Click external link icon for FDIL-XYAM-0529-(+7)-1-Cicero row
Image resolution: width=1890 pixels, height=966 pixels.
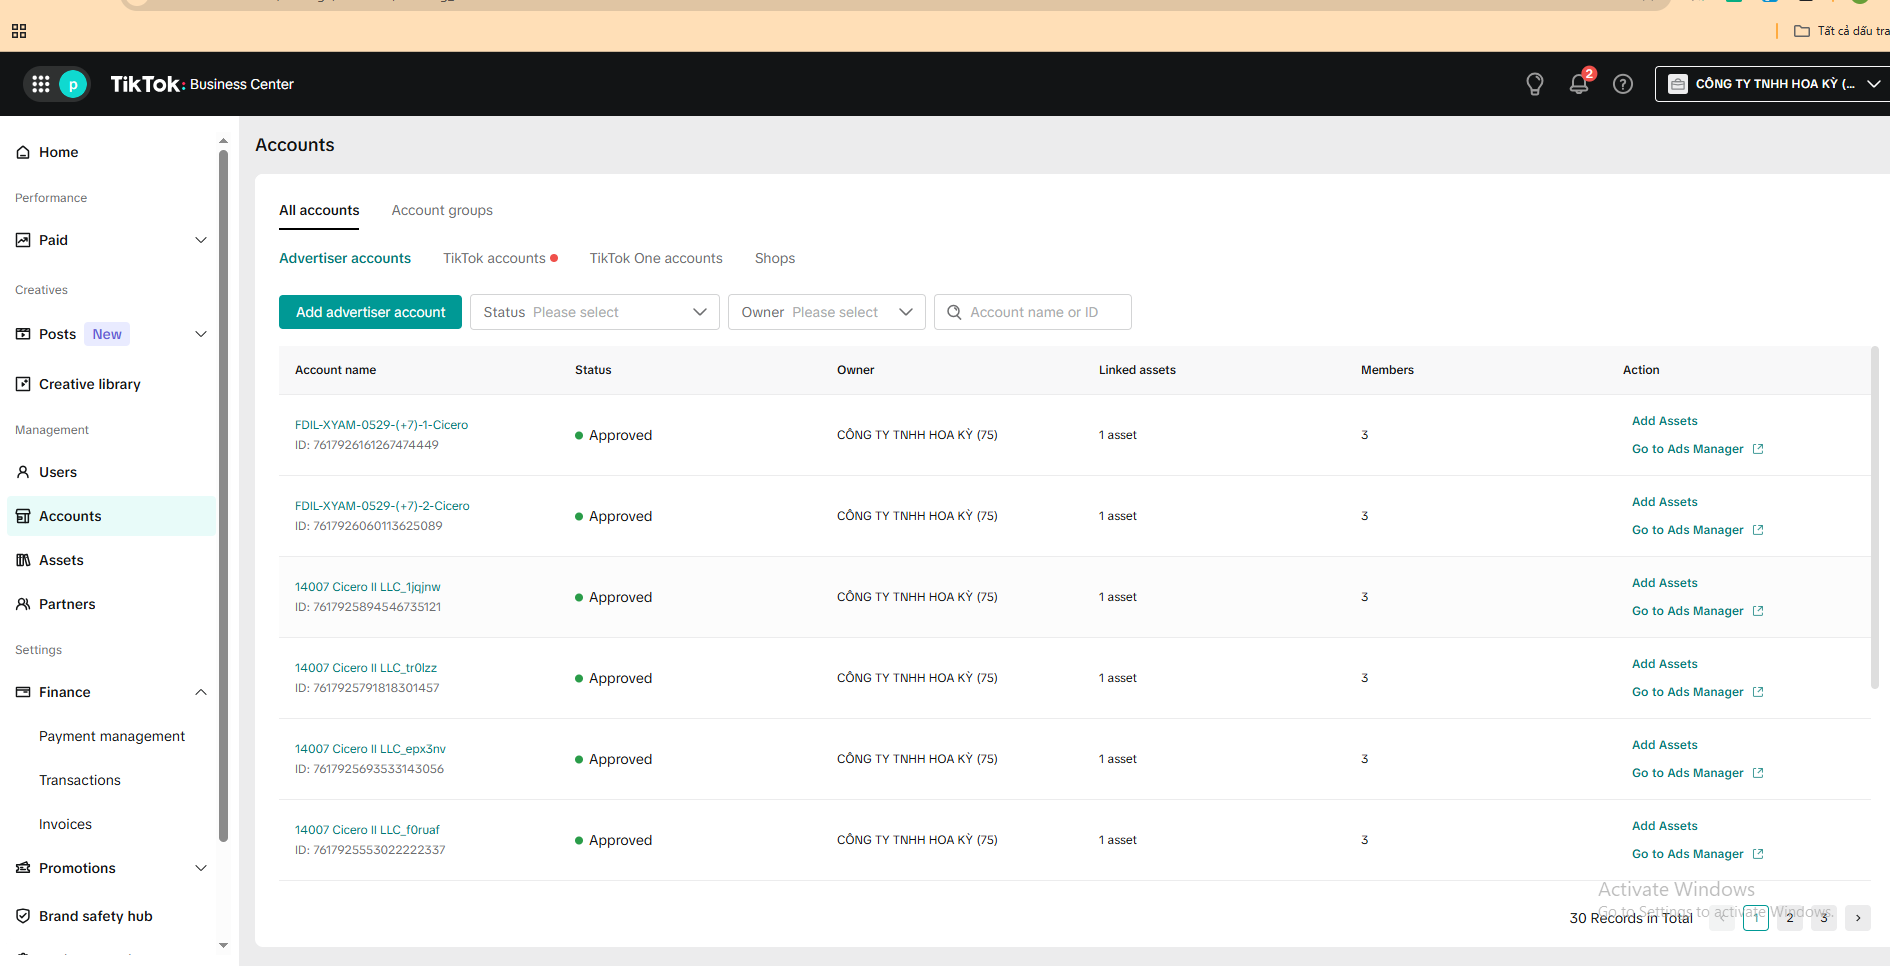pyautogui.click(x=1758, y=449)
